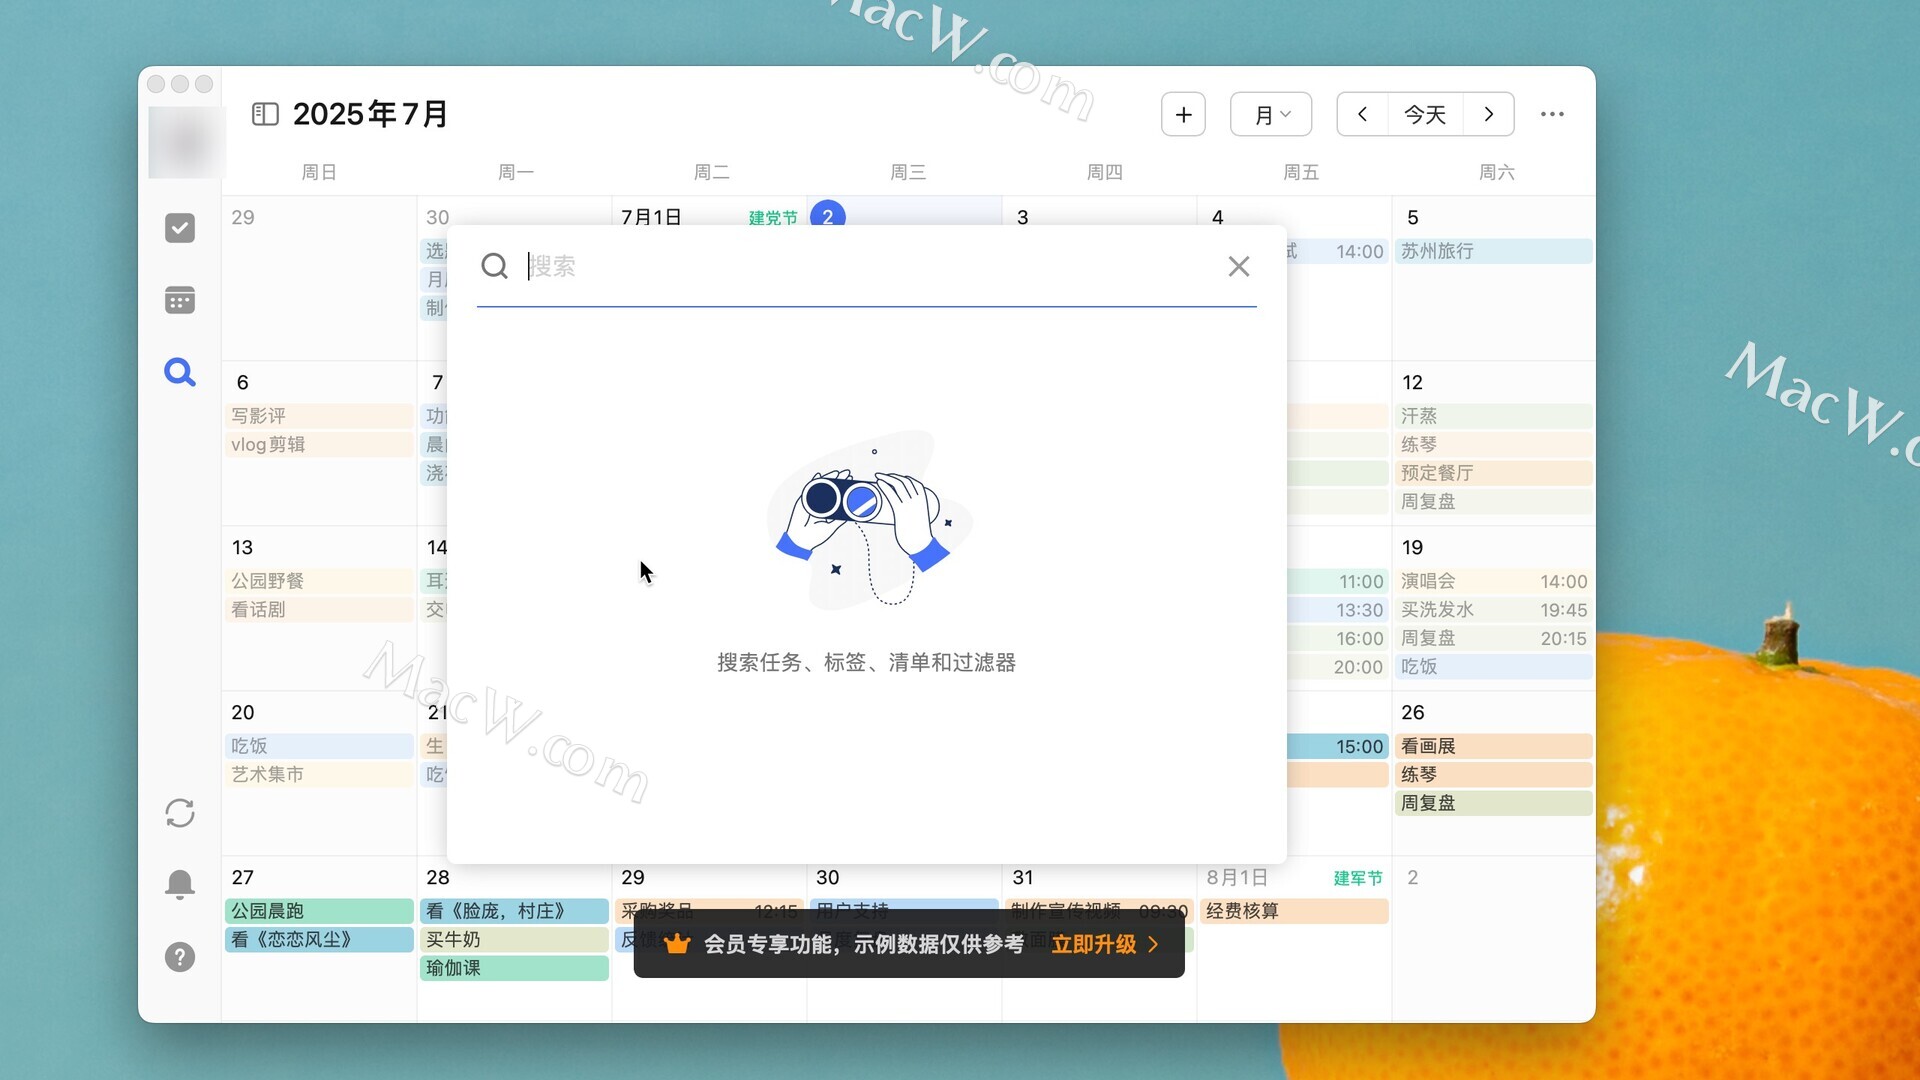Open the 买牛奶 event
The width and height of the screenshot is (1920, 1080).
pos(515,939)
